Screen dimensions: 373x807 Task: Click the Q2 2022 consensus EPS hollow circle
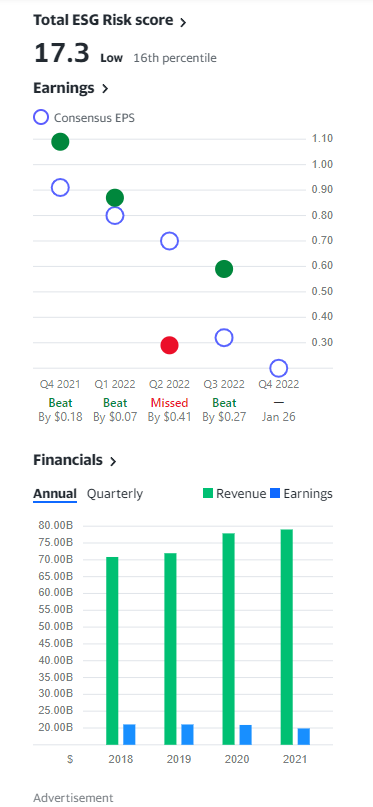coord(169,241)
